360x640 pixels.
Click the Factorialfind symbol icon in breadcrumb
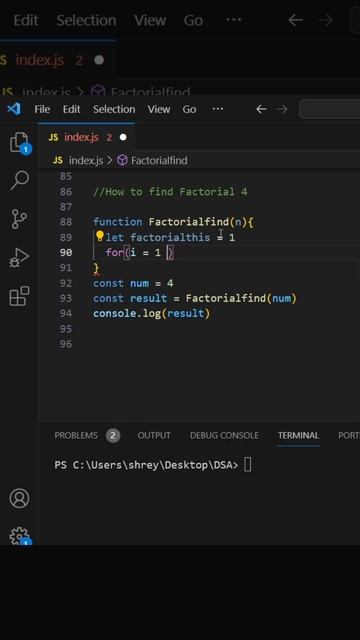[122, 160]
